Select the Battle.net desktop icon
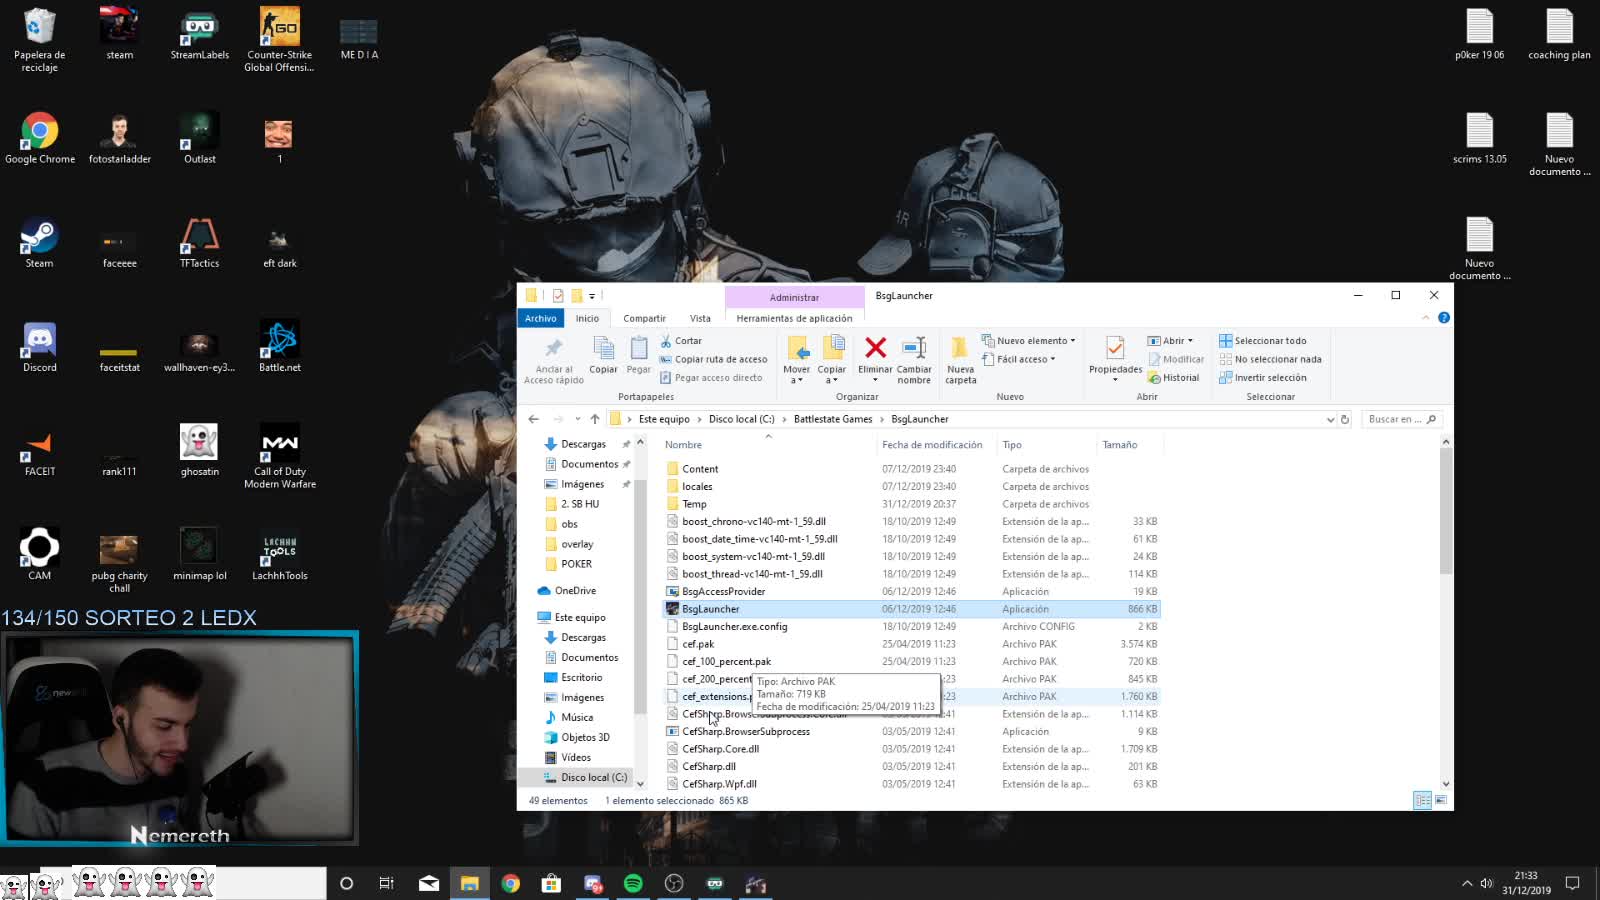The height and width of the screenshot is (900, 1600). [x=280, y=347]
